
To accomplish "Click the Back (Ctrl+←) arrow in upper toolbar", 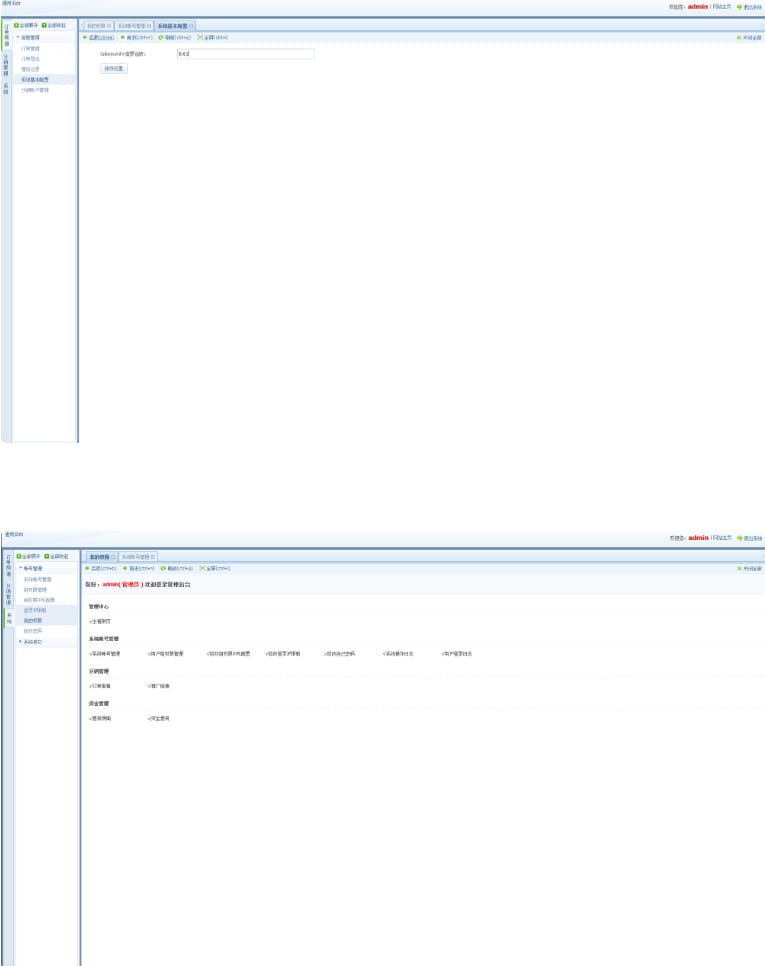I will [x=86, y=37].
